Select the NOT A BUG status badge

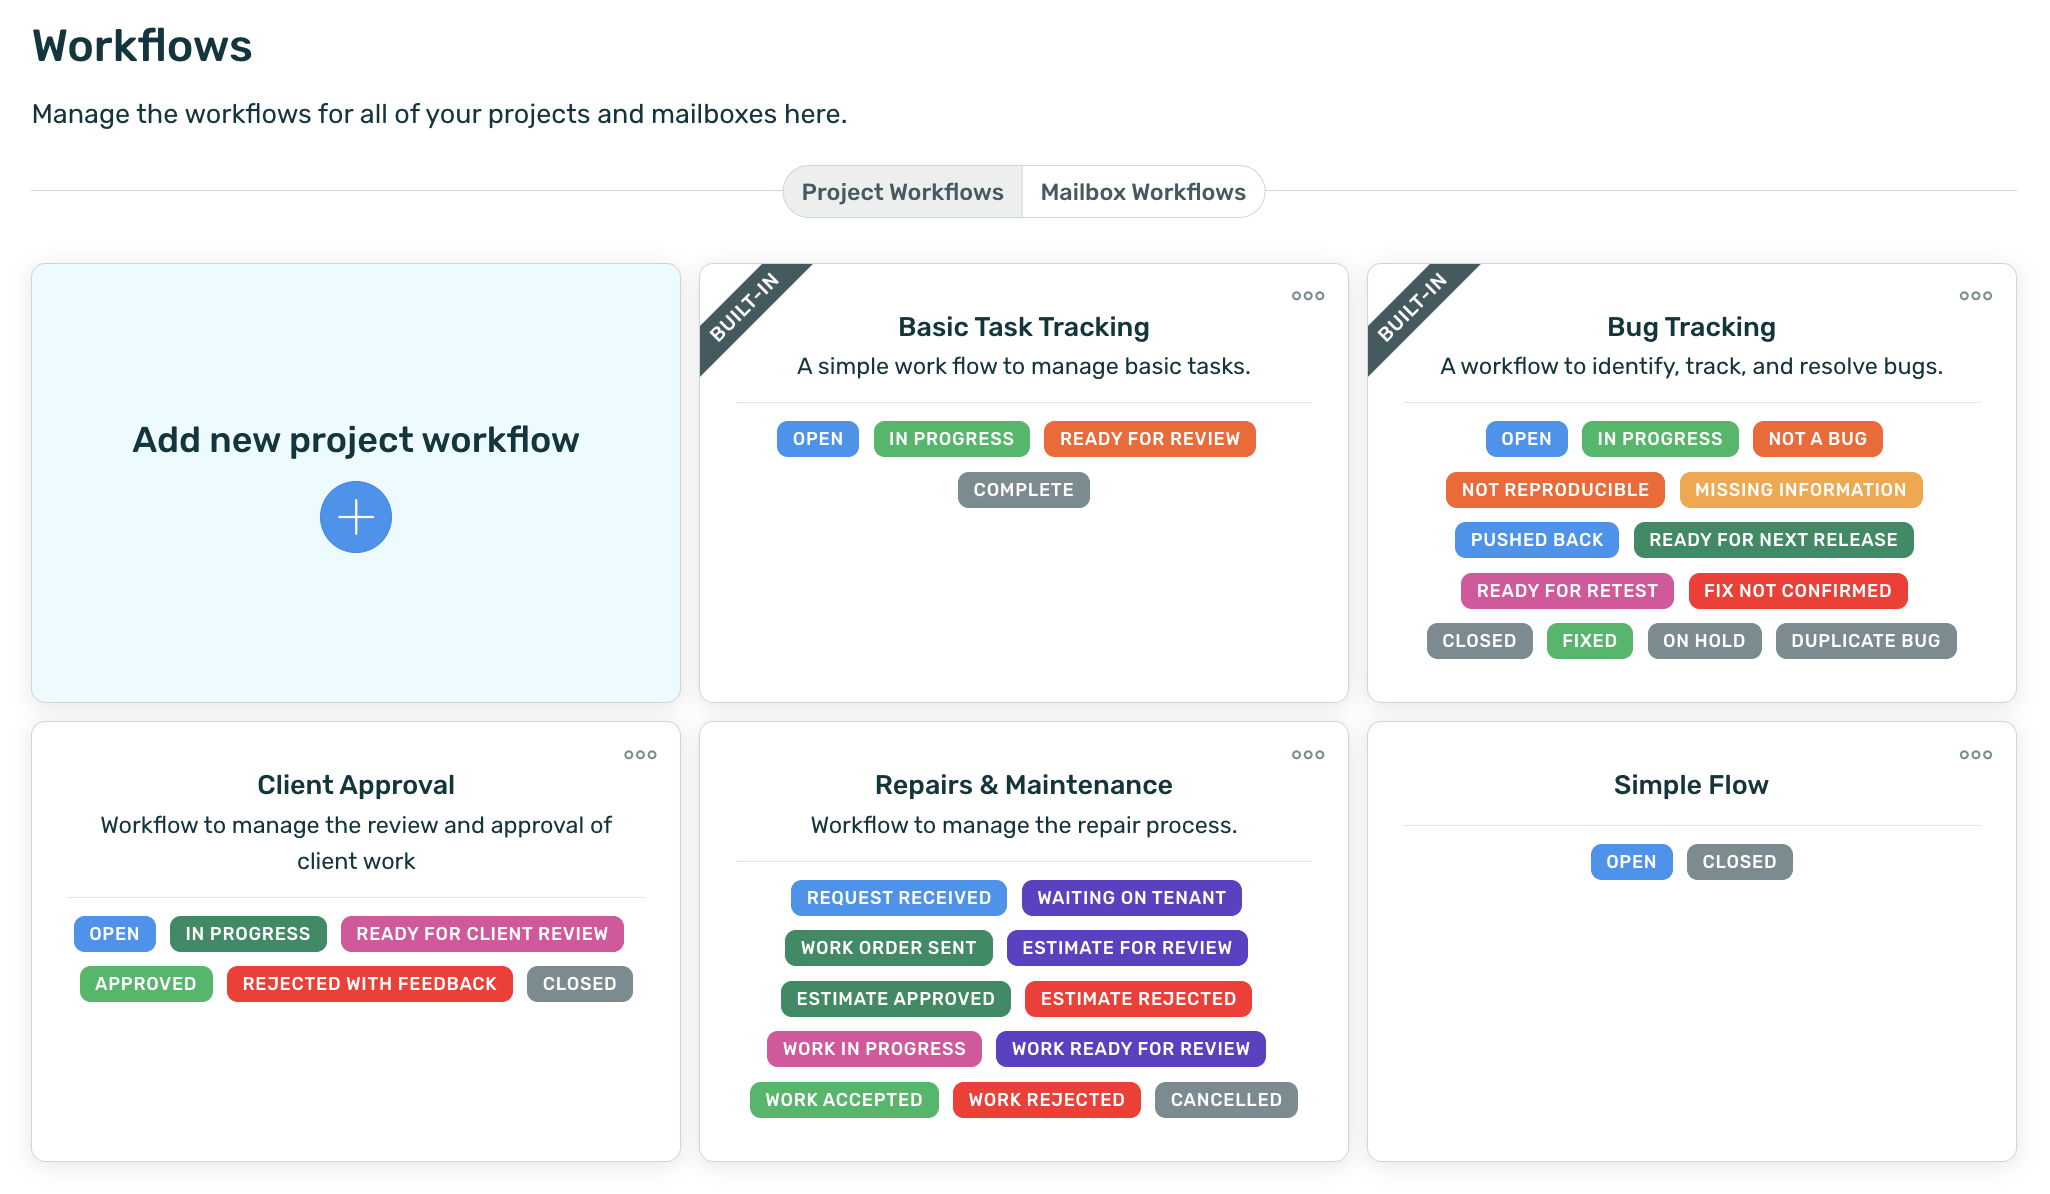[1817, 438]
